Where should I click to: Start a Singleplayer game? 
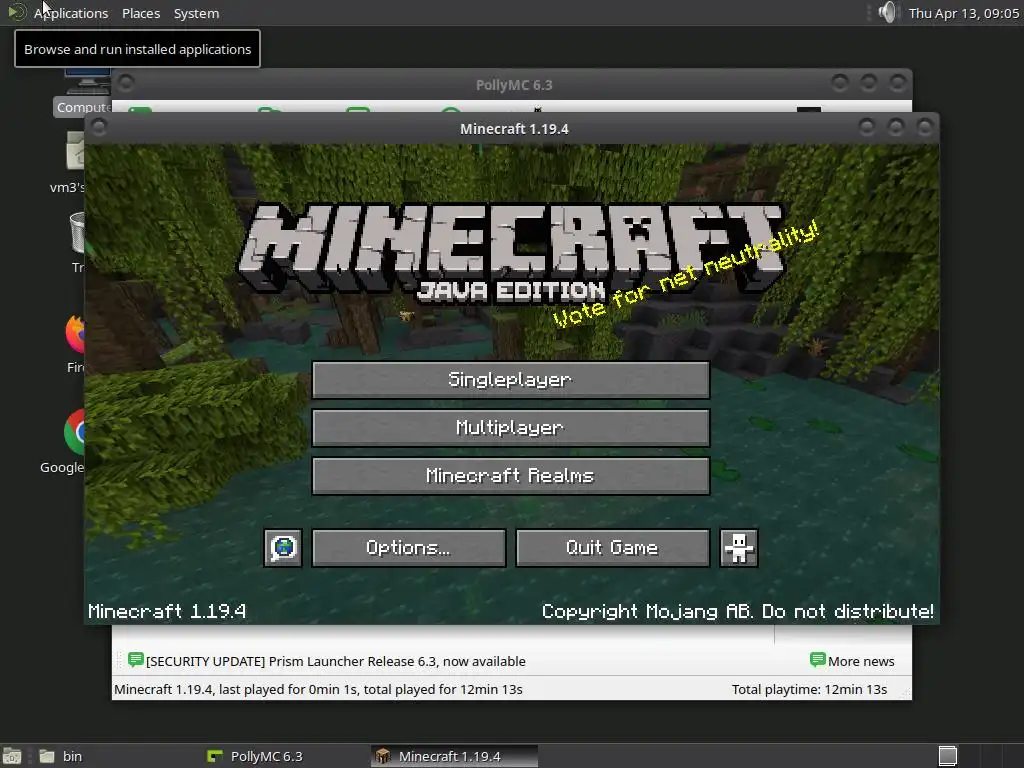pos(511,379)
